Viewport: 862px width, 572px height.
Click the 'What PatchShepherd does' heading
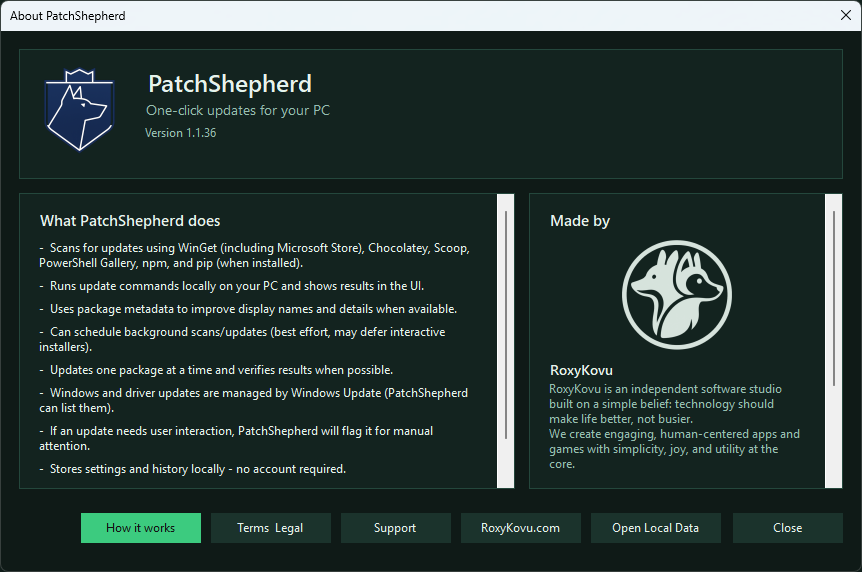130,221
